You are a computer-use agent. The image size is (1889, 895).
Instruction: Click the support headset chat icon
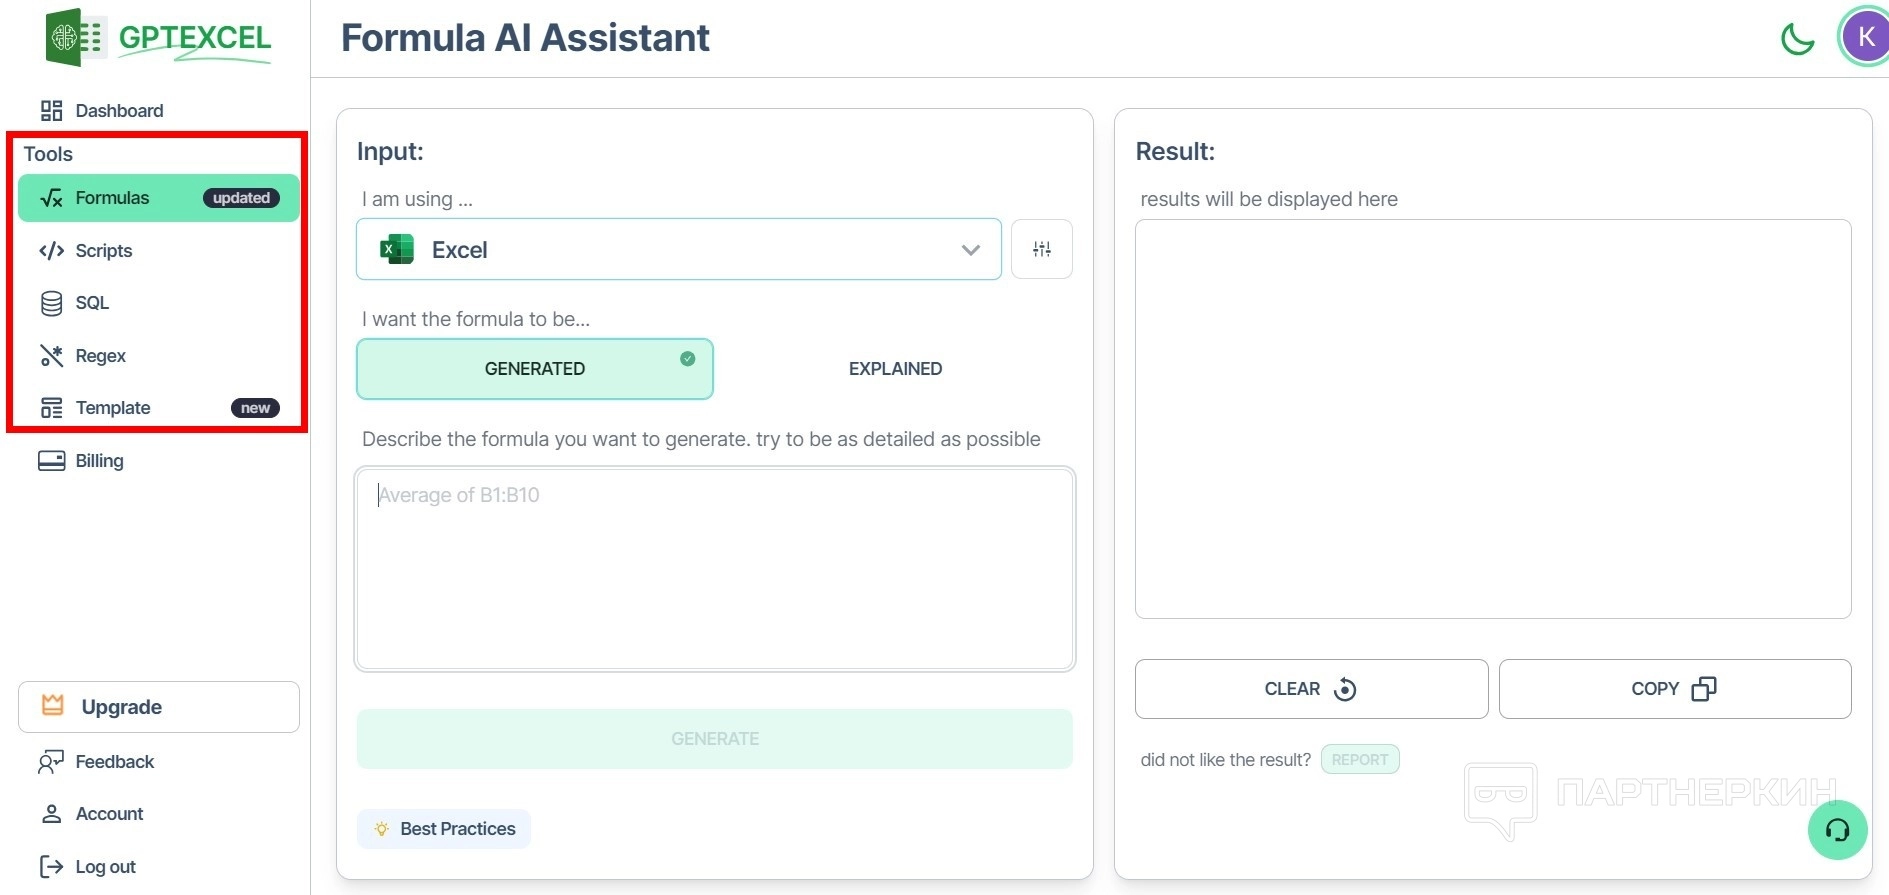pos(1837,830)
